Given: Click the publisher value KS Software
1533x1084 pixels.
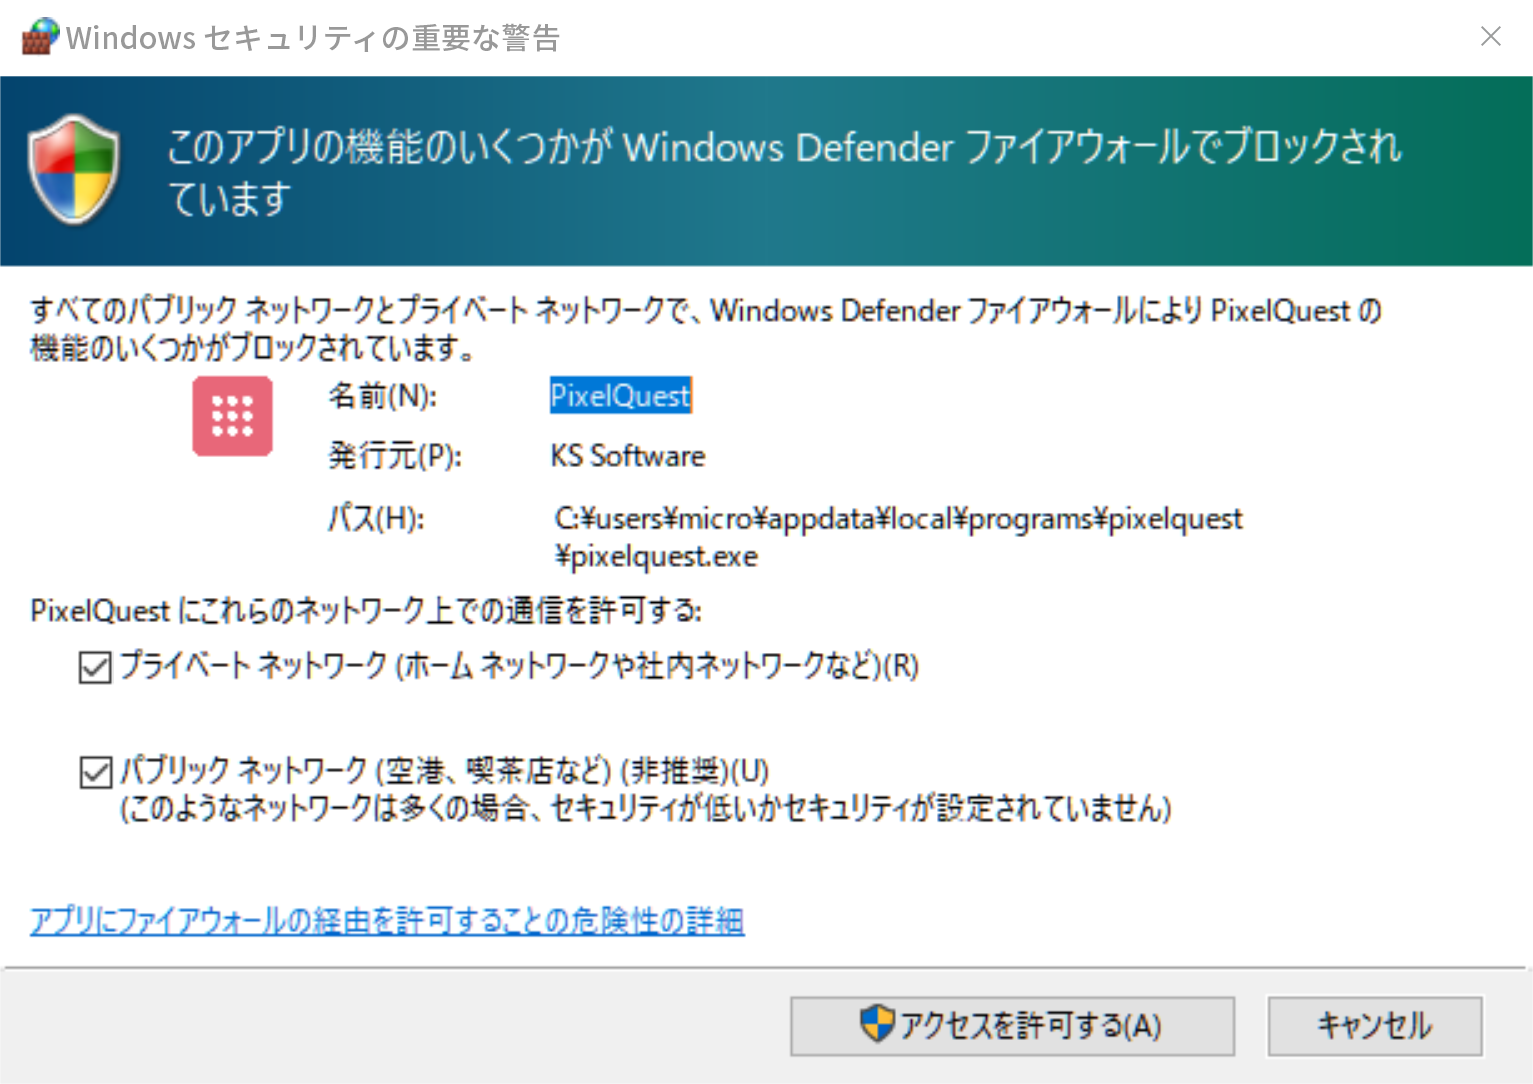Looking at the screenshot, I should (x=628, y=456).
